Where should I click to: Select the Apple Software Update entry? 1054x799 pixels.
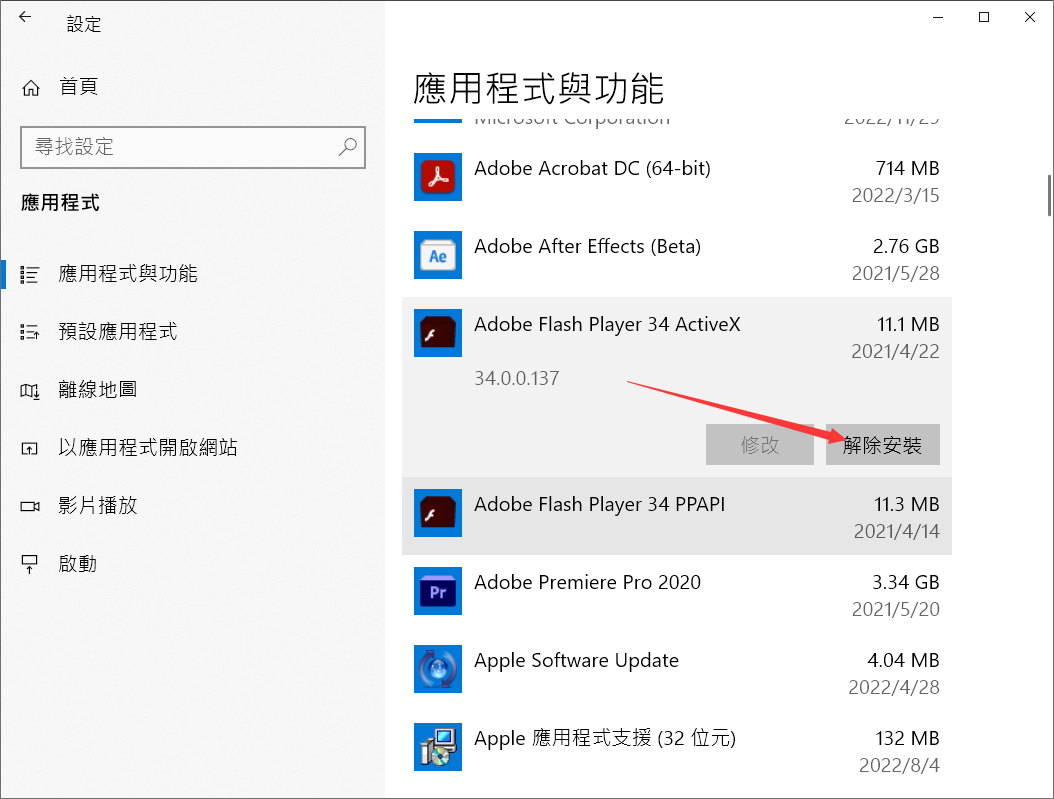click(677, 672)
